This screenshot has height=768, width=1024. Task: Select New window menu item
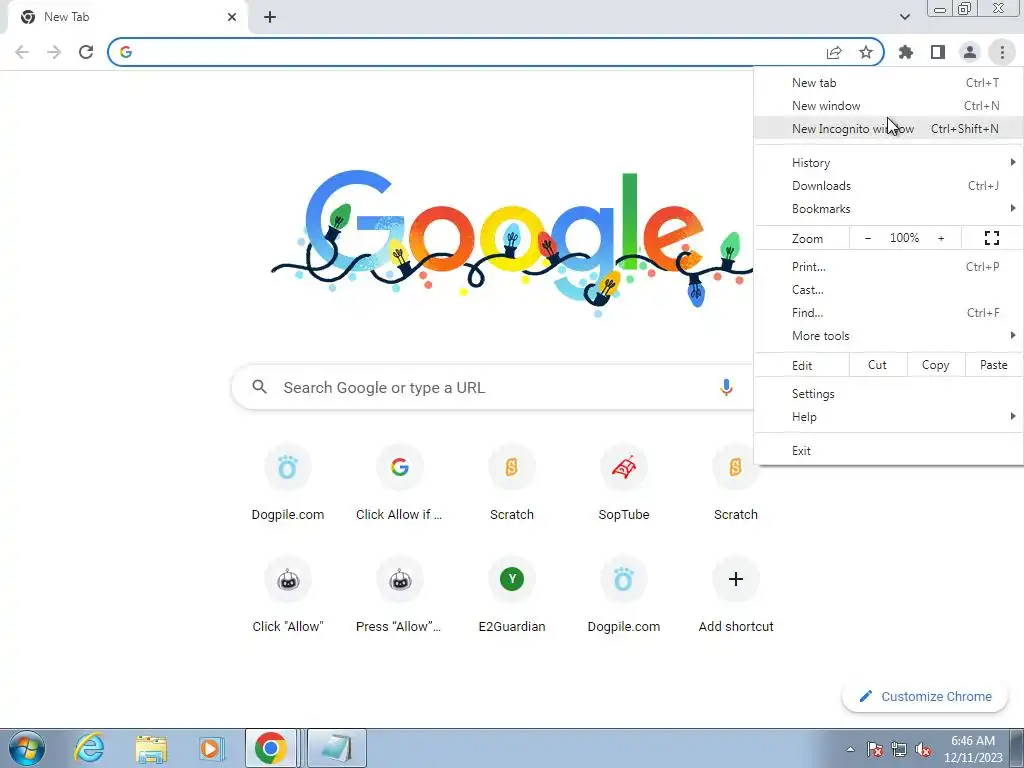click(x=888, y=106)
